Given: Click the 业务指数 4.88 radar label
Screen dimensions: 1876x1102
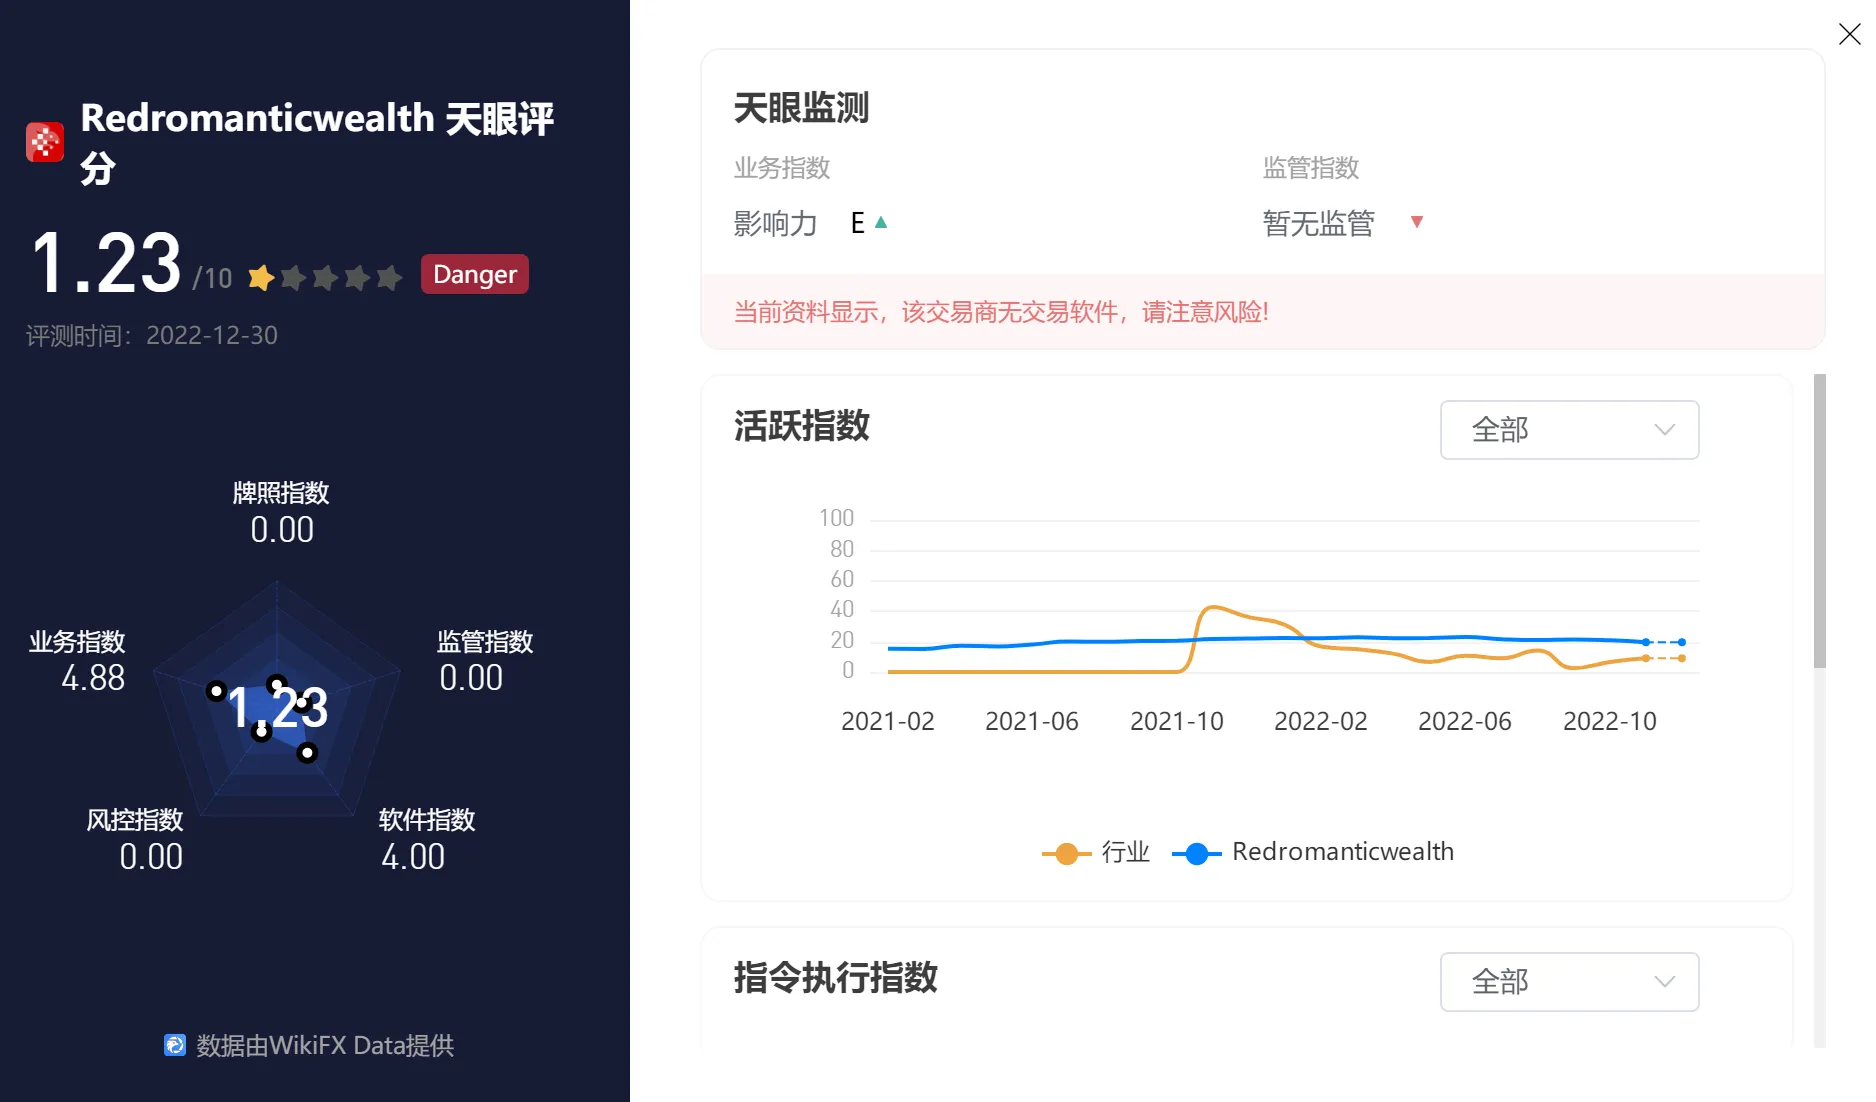Looking at the screenshot, I should click(77, 661).
